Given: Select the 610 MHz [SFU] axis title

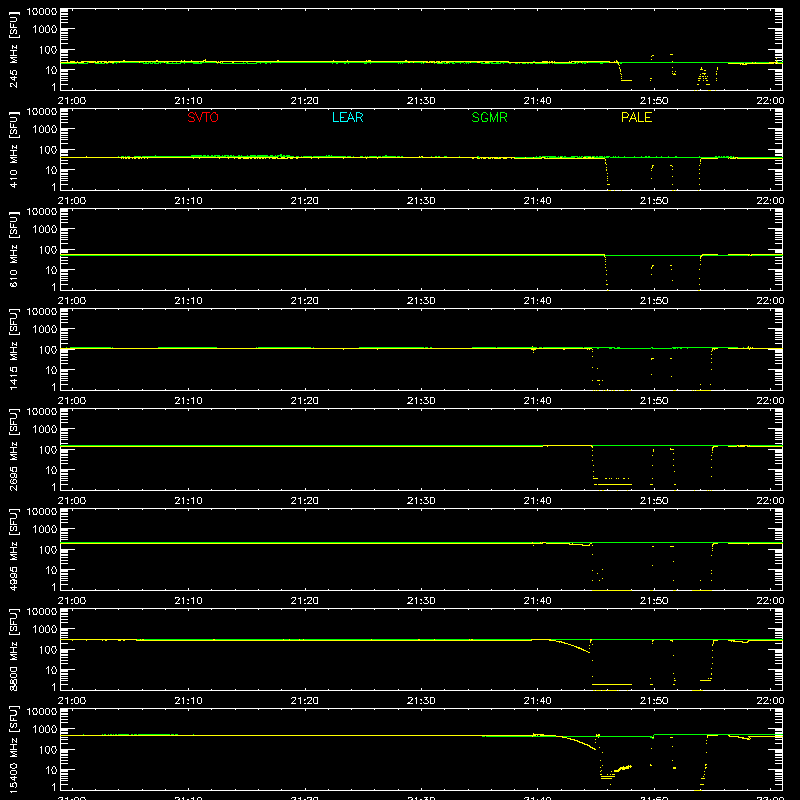Looking at the screenshot, I should pos(14,249).
